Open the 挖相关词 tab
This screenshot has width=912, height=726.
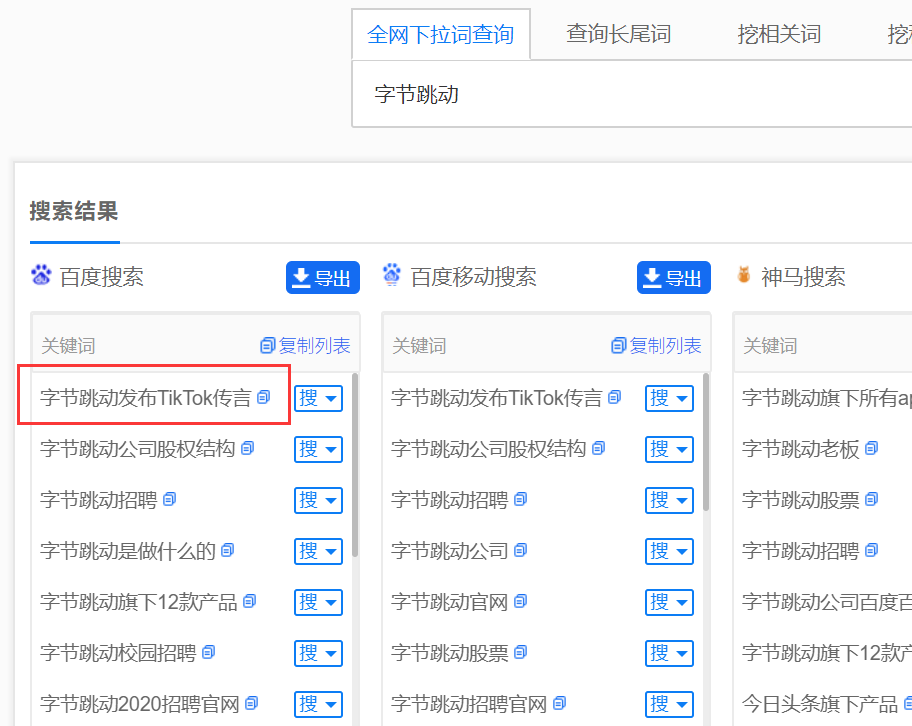point(779,33)
